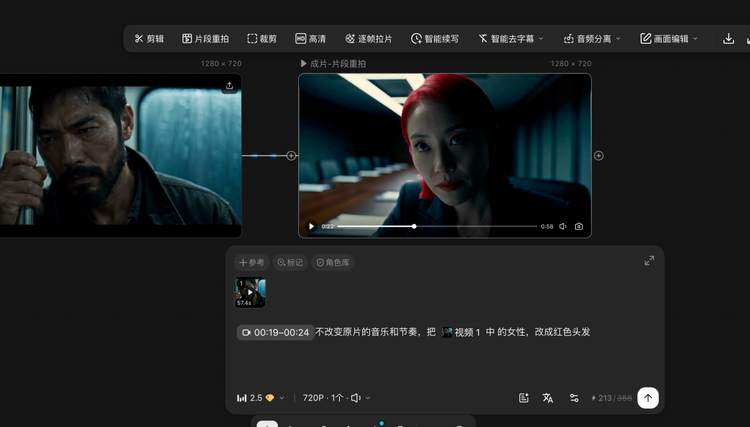
Task: Open the 画面编辑 dropdown
Action: pos(669,39)
